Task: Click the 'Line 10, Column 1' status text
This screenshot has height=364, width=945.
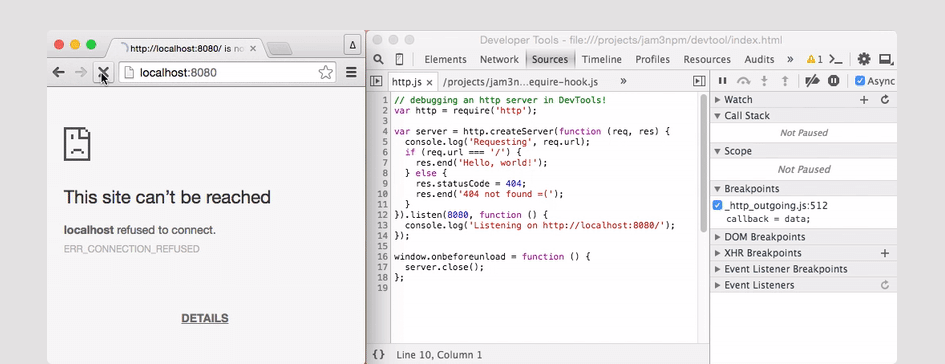Action: [439, 355]
